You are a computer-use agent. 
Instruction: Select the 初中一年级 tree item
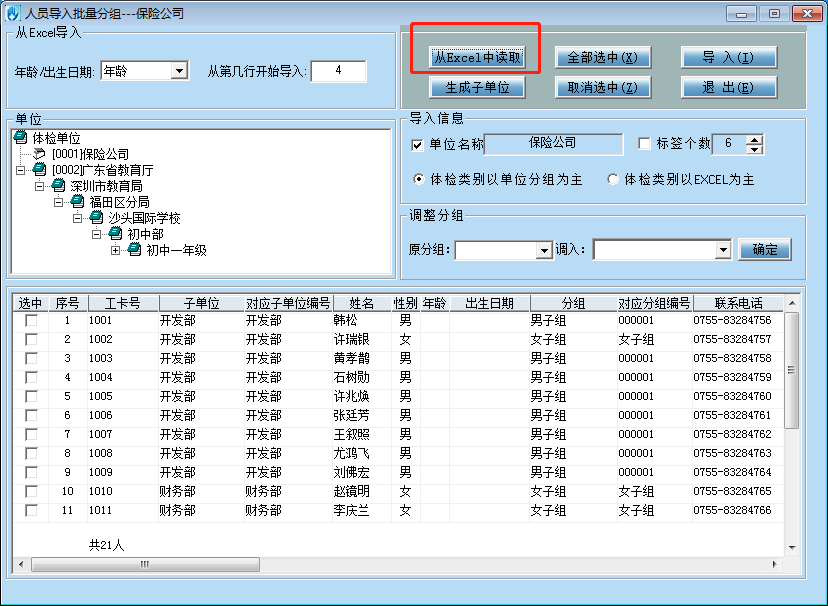point(176,250)
